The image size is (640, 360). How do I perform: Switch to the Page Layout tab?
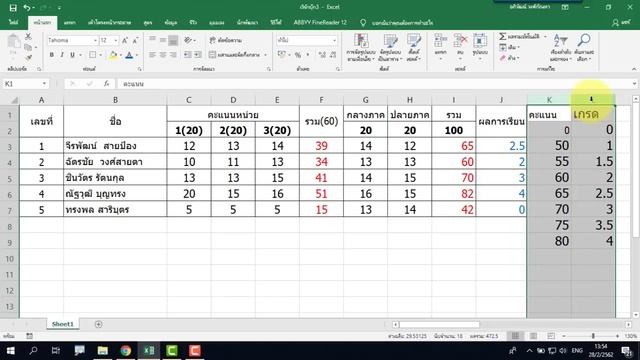point(109,23)
